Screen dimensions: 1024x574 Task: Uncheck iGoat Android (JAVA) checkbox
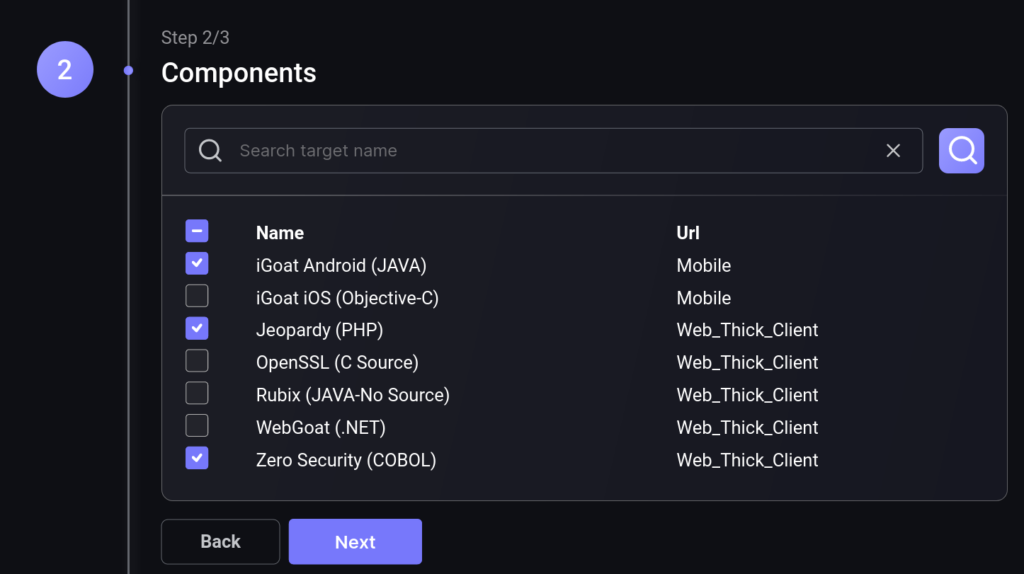197,264
